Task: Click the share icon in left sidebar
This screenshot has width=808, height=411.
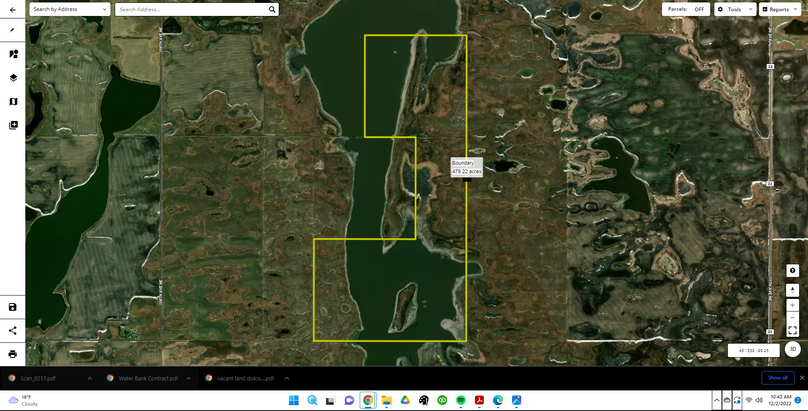Action: point(13,330)
